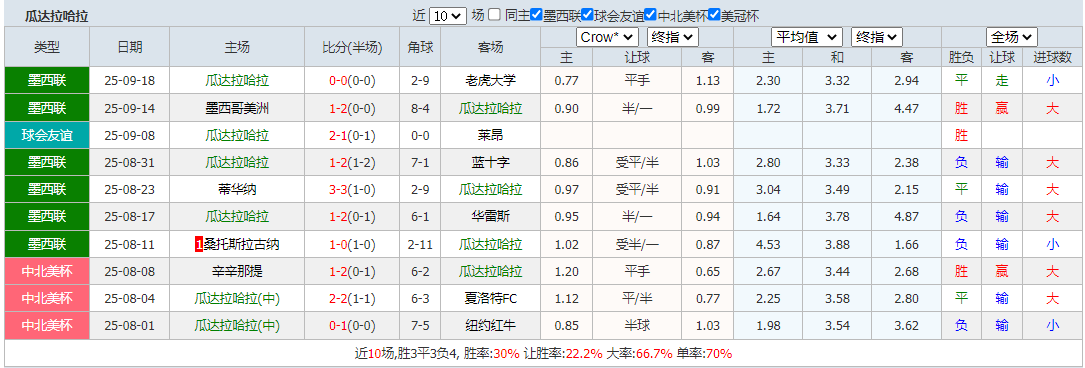Open the Crow* bookmaker dropdown
1085x368 pixels.
pos(607,37)
